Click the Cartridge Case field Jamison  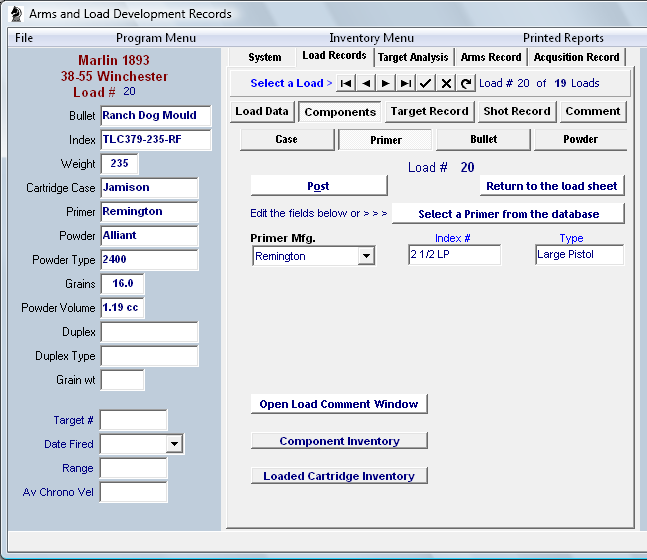149,188
